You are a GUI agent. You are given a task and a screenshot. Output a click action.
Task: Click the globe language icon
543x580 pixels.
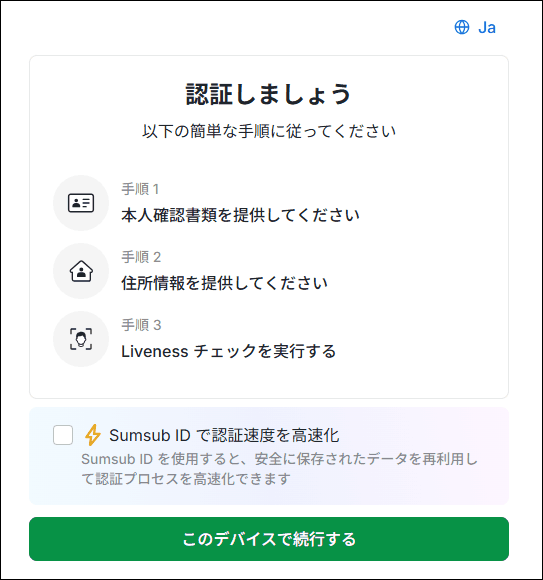point(462,27)
